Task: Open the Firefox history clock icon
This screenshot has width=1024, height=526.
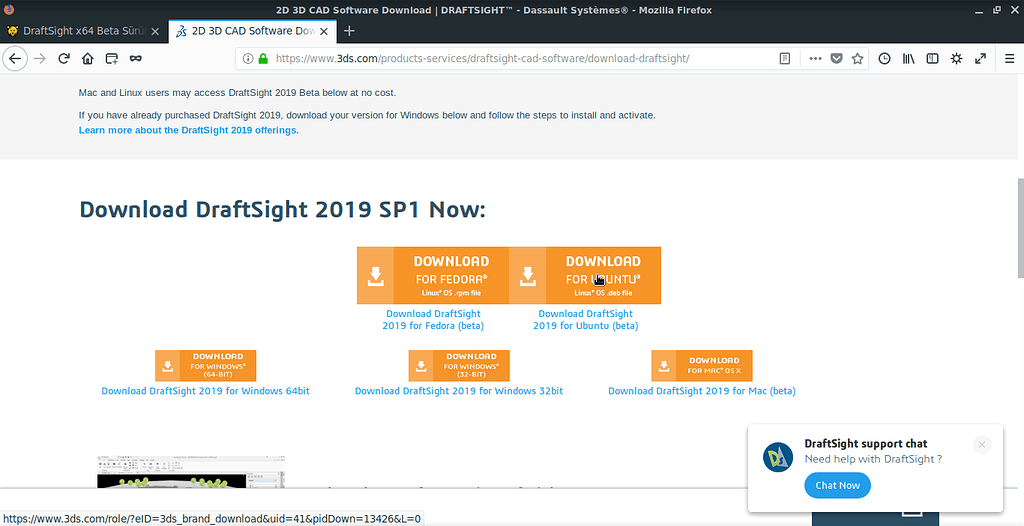Action: coord(884,59)
